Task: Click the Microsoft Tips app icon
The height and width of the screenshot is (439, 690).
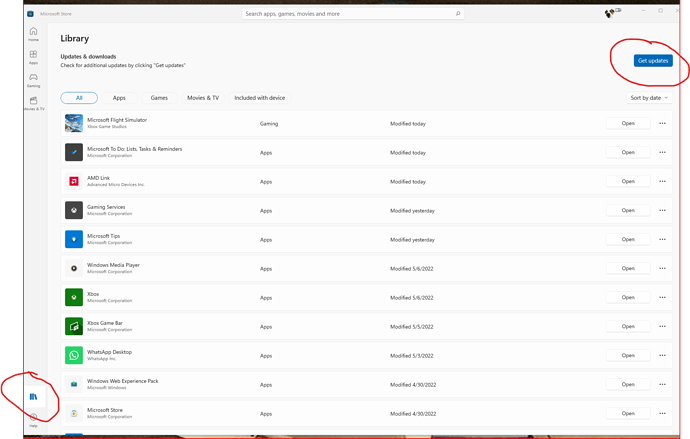Action: pyautogui.click(x=74, y=239)
